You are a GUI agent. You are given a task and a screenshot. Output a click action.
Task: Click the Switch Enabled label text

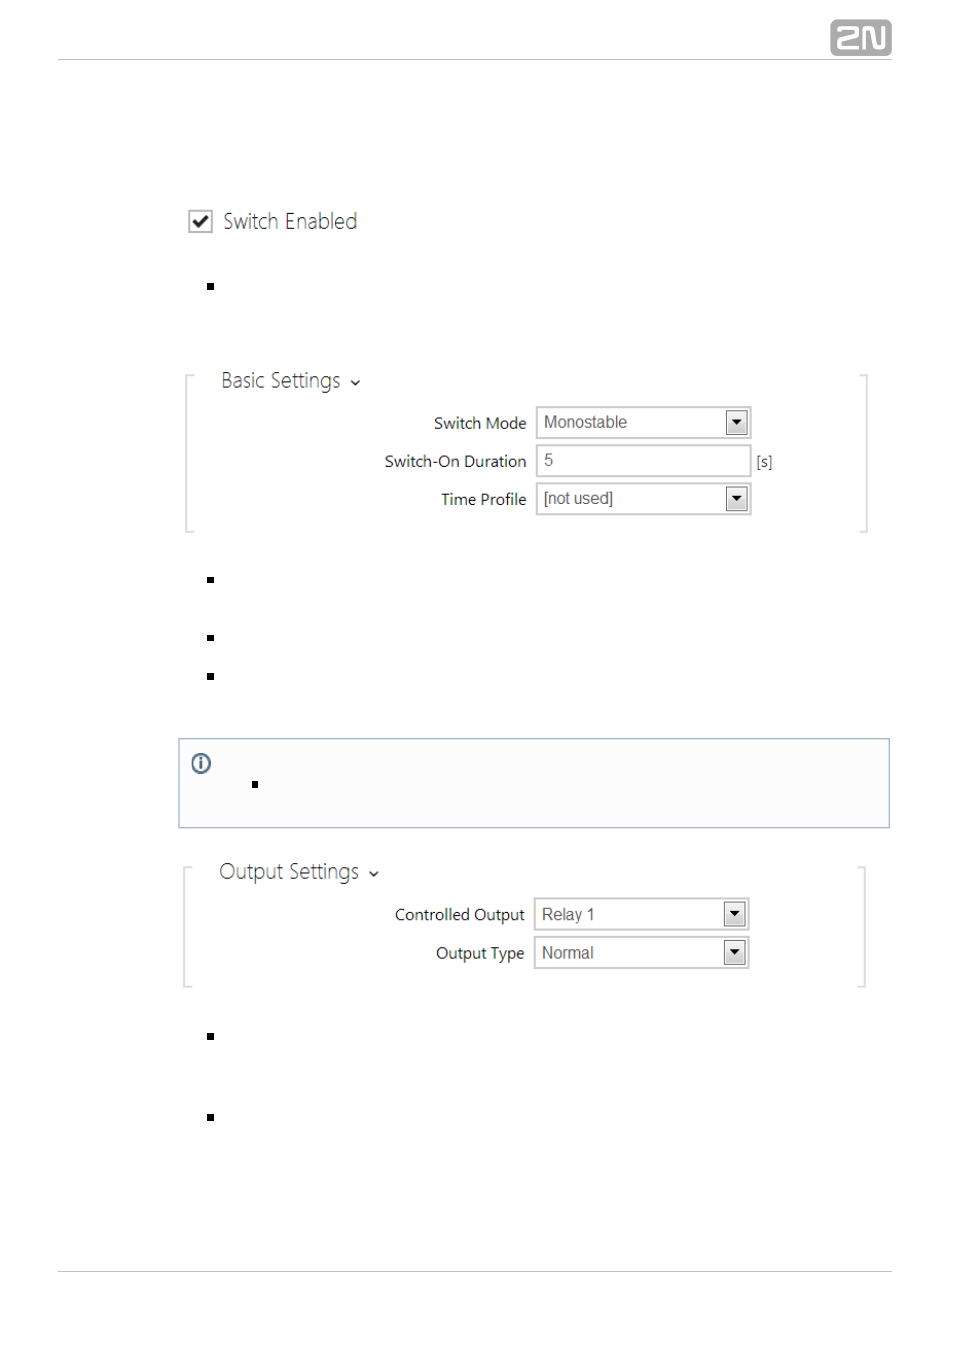point(290,222)
